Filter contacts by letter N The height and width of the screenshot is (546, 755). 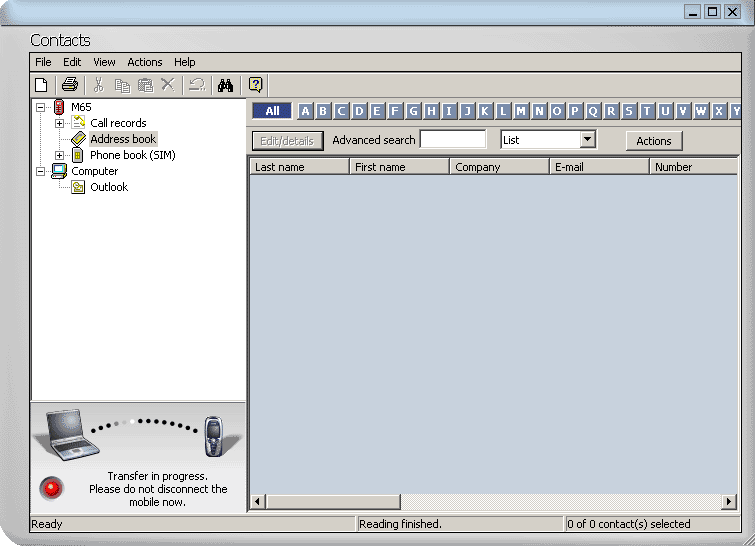(539, 111)
